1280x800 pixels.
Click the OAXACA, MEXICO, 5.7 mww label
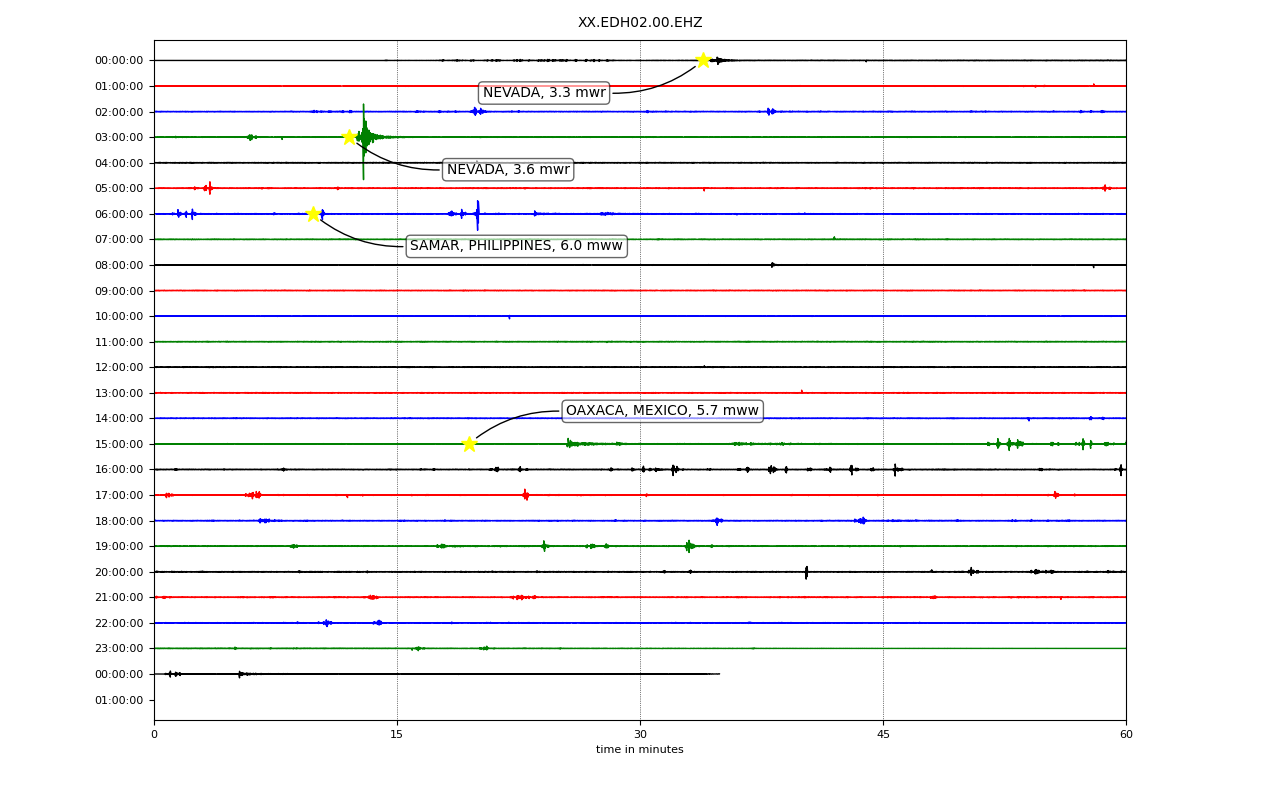point(662,411)
